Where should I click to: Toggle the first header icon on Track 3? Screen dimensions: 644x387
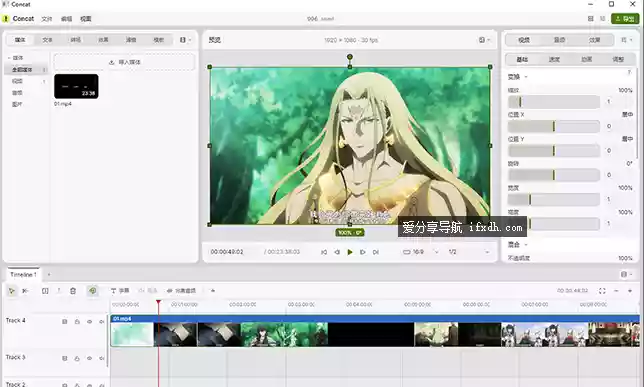pyautogui.click(x=64, y=358)
